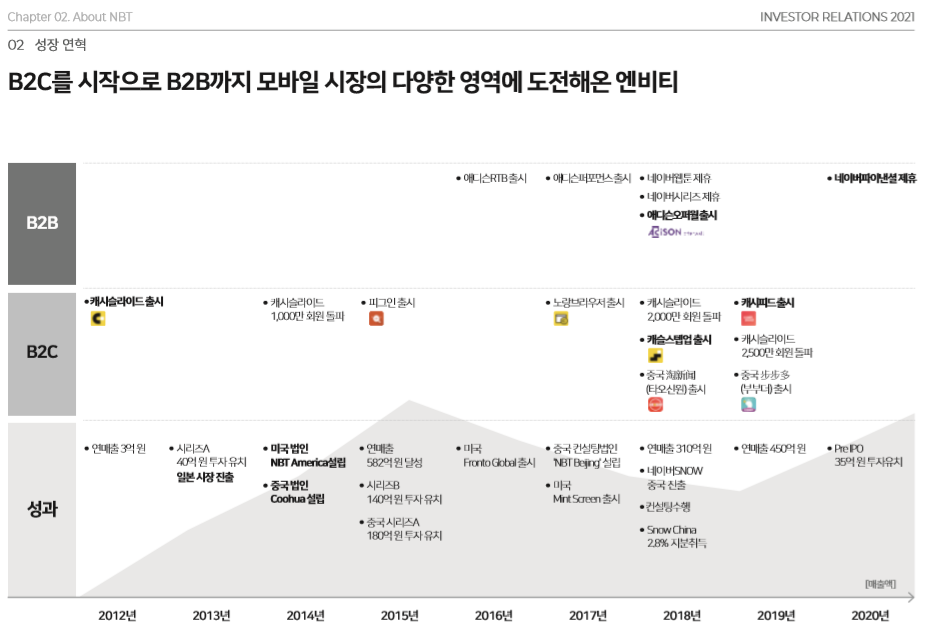Click the 'Mint Screen 출시' entry
Viewport: 925px width, 642px height.
point(586,499)
